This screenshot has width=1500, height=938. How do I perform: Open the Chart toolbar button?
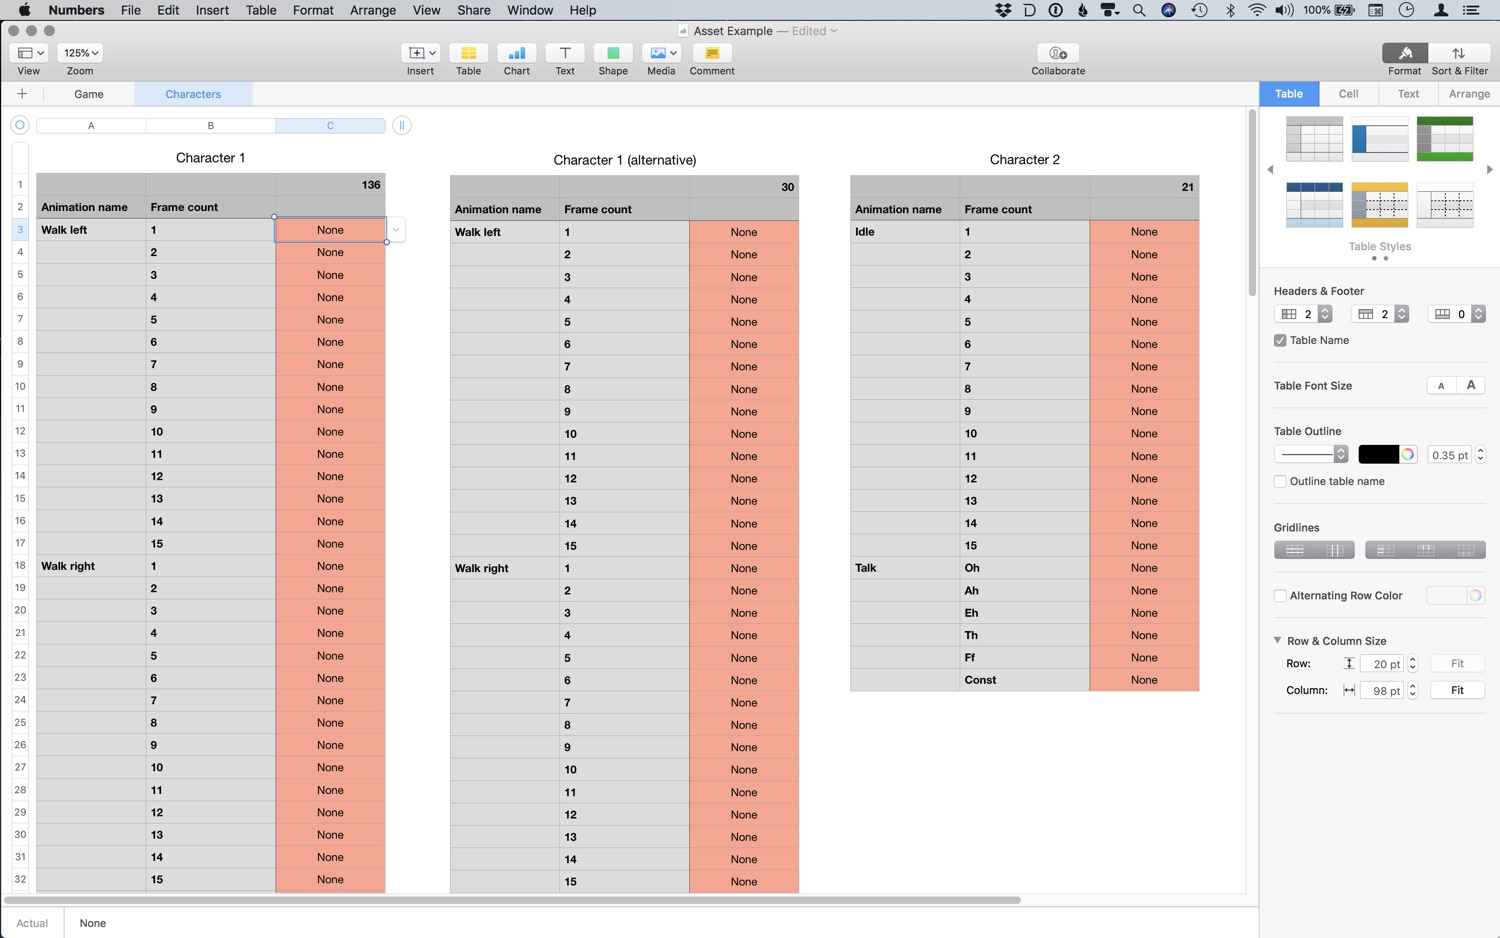point(516,53)
